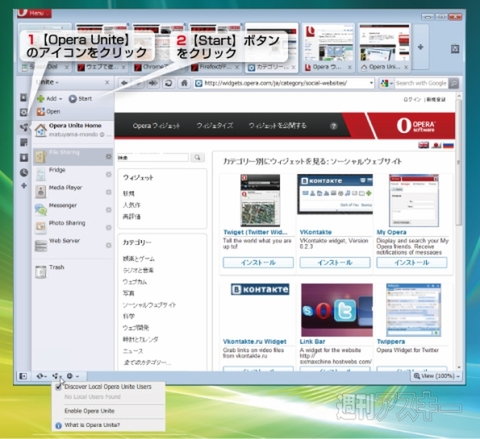Open Media Player gear settings icon

pos(108,192)
